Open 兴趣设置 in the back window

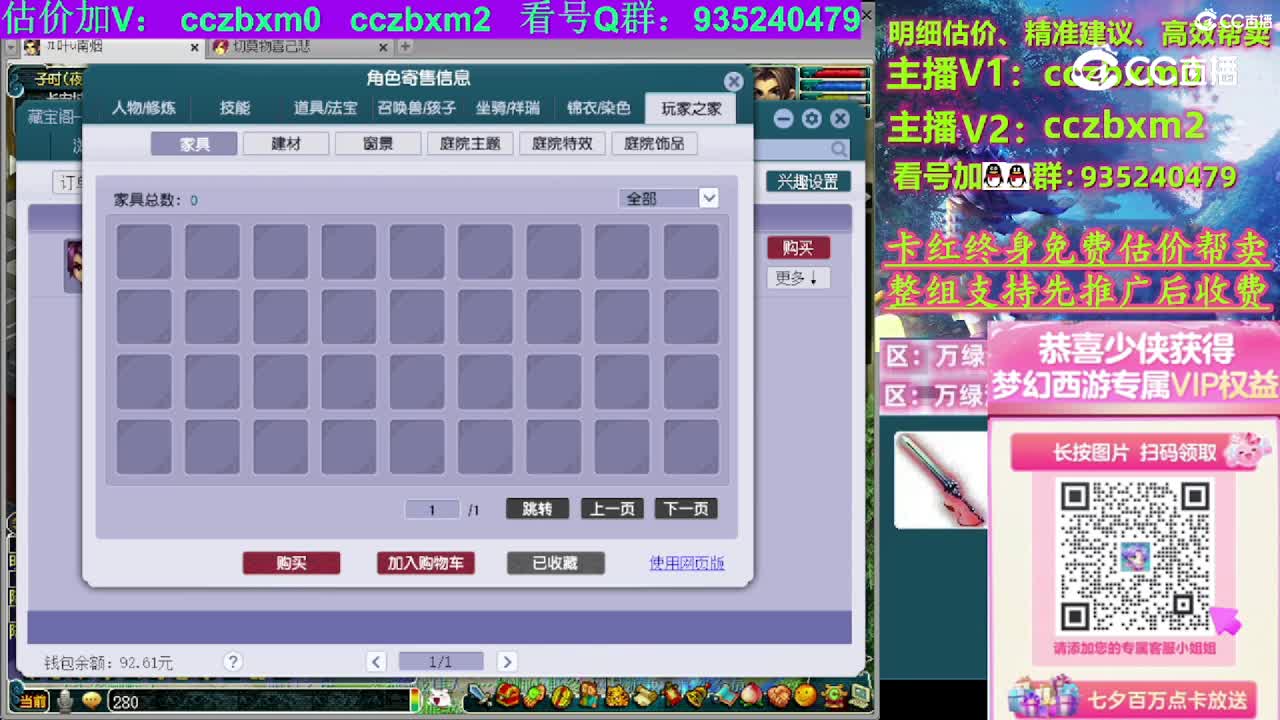808,182
